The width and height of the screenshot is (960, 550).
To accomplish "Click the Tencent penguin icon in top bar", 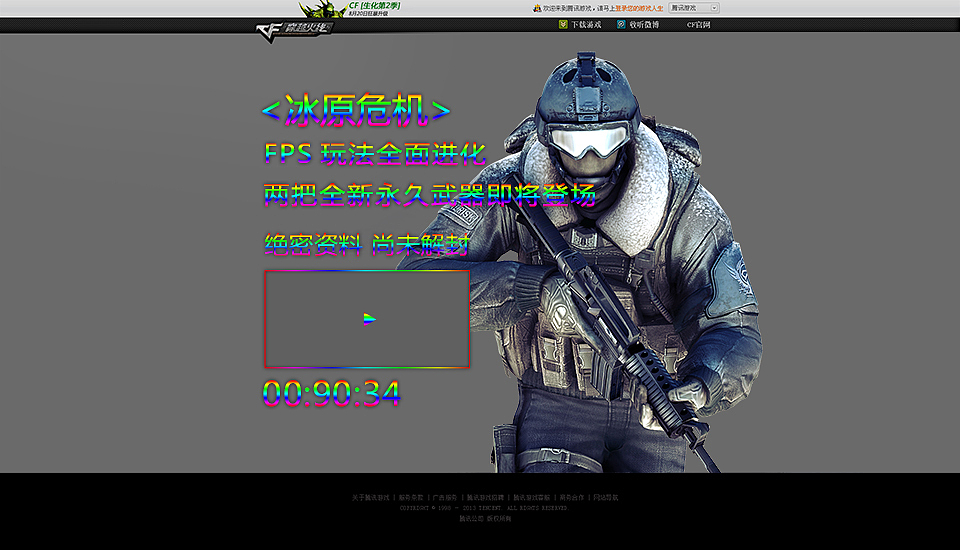I will tap(537, 8).
